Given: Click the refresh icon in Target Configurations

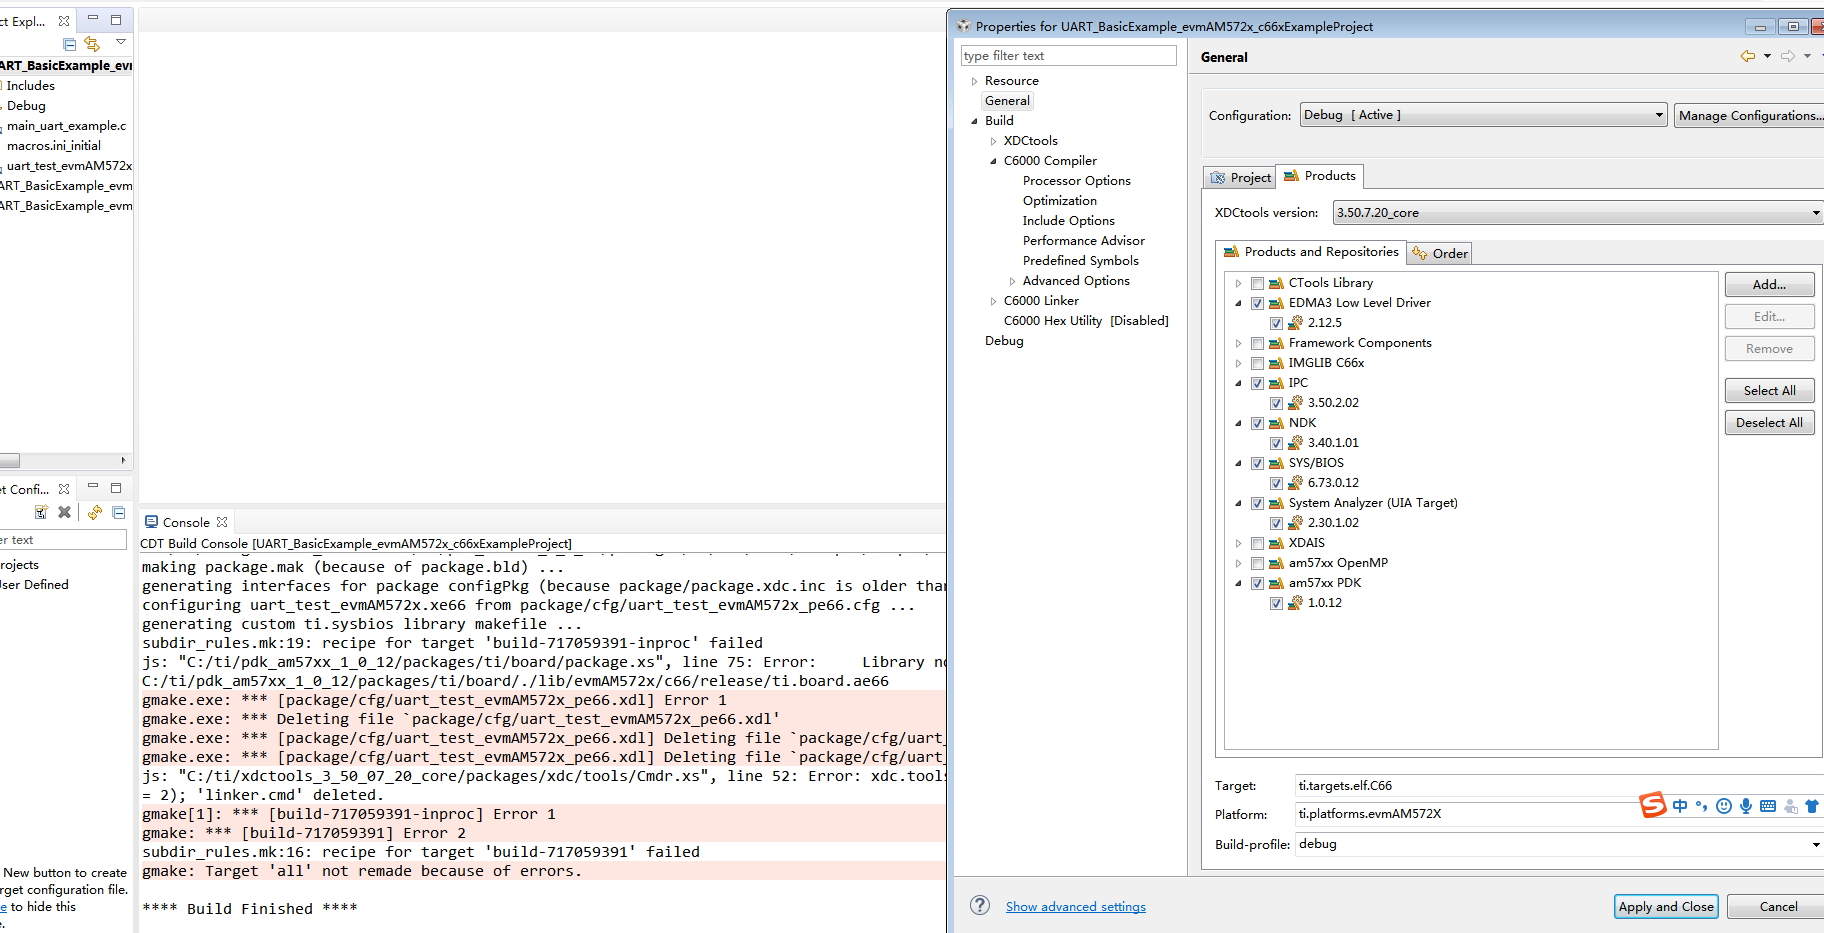Looking at the screenshot, I should [95, 512].
